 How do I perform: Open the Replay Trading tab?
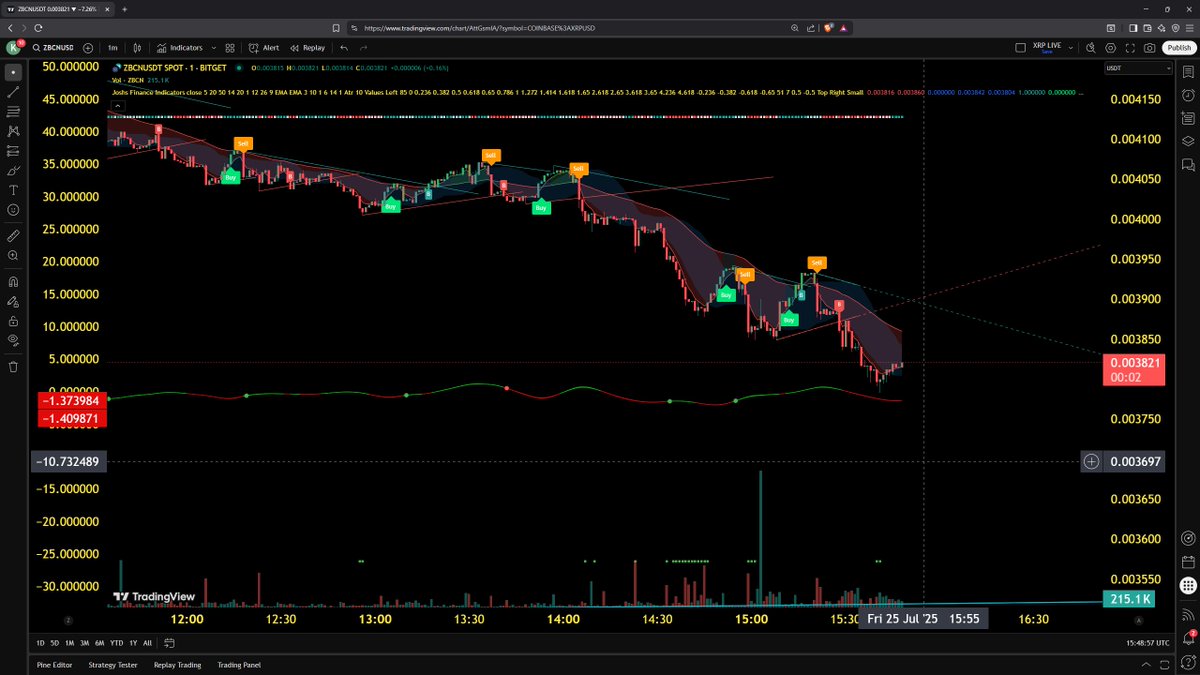click(177, 664)
